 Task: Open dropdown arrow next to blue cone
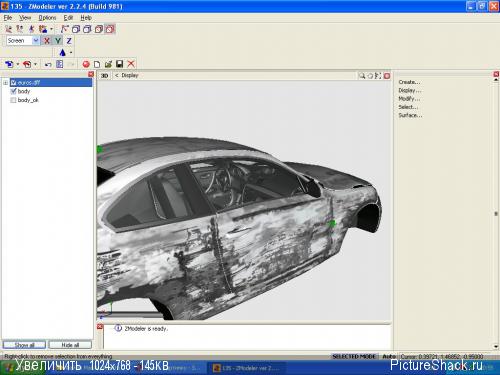[71, 52]
